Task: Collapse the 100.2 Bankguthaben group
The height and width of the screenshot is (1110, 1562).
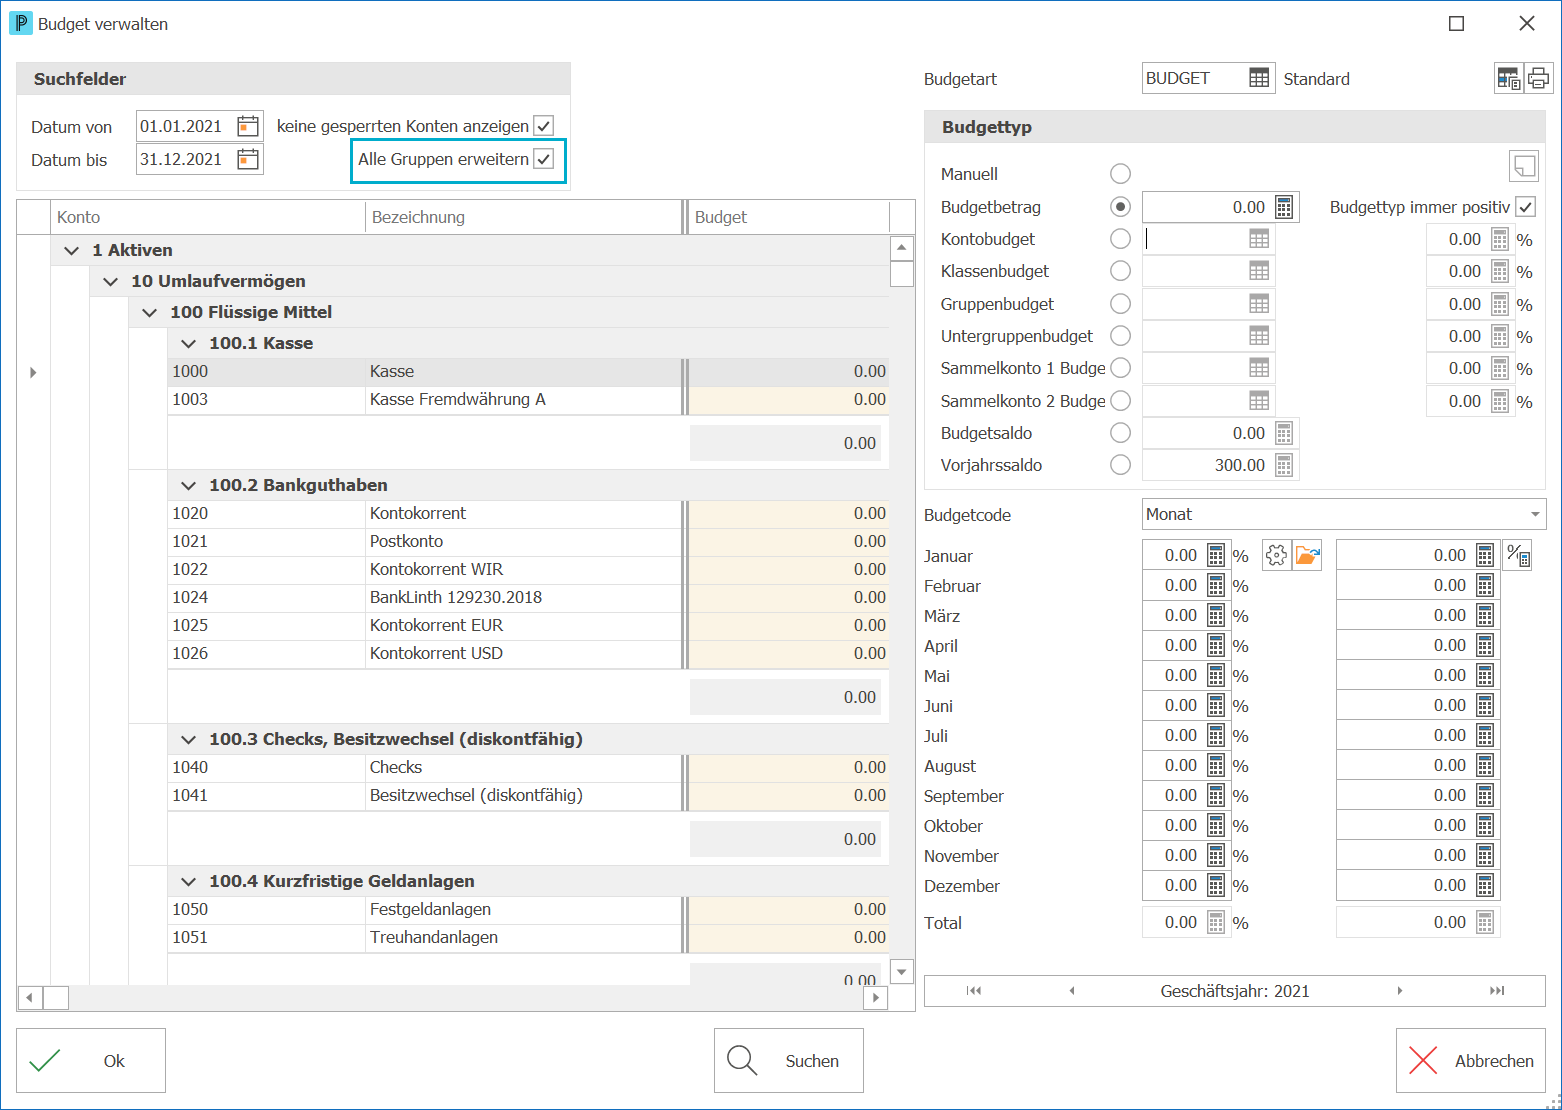Action: coord(188,485)
